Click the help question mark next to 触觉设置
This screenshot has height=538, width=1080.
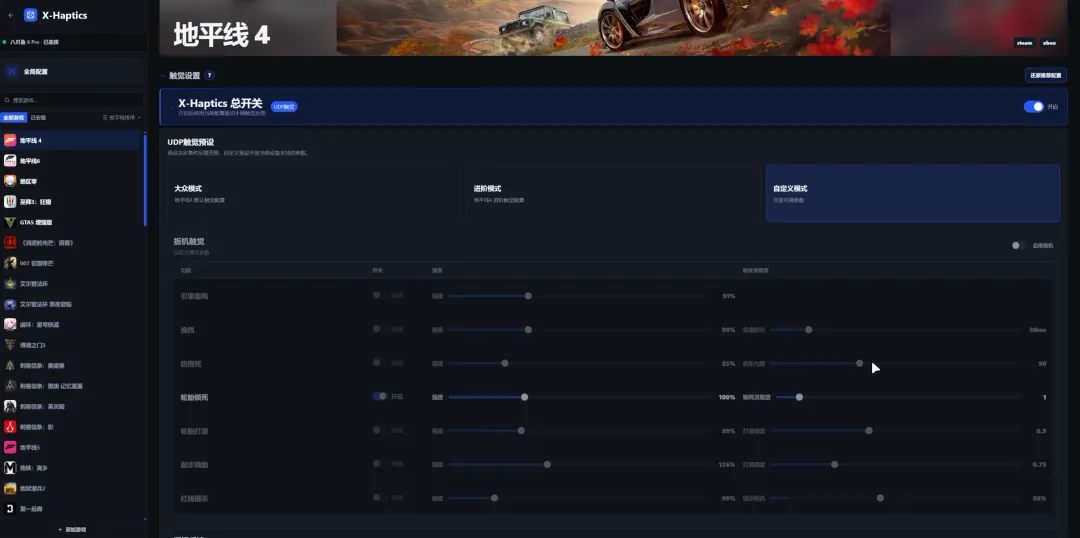point(209,75)
